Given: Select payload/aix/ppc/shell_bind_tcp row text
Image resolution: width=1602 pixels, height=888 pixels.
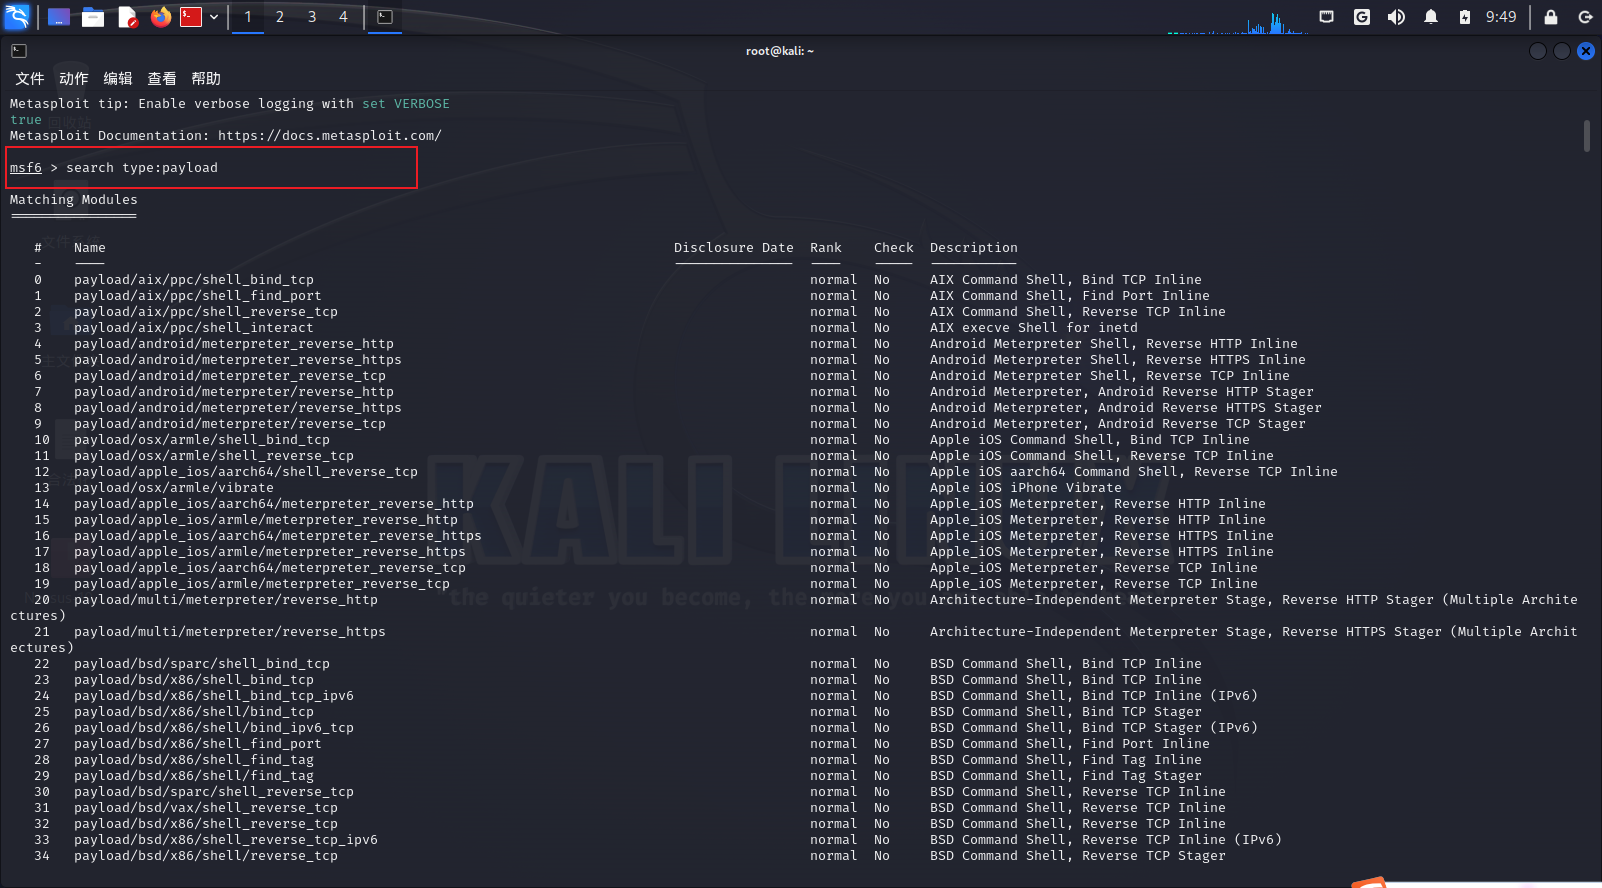Looking at the screenshot, I should click(194, 280).
